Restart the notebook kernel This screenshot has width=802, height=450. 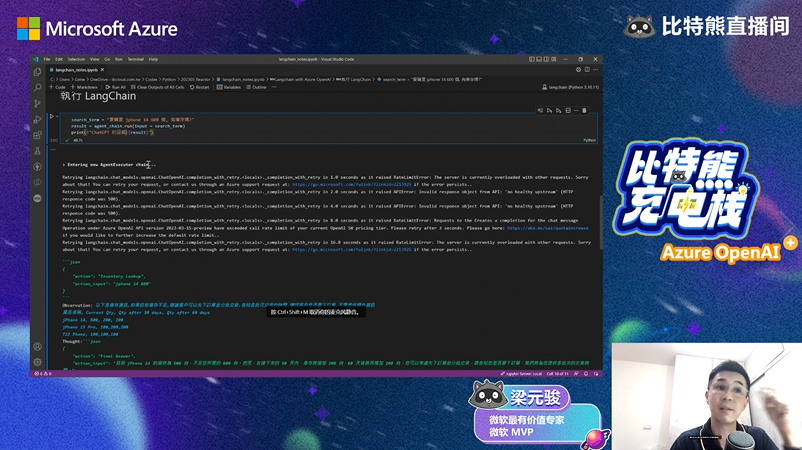[x=199, y=87]
